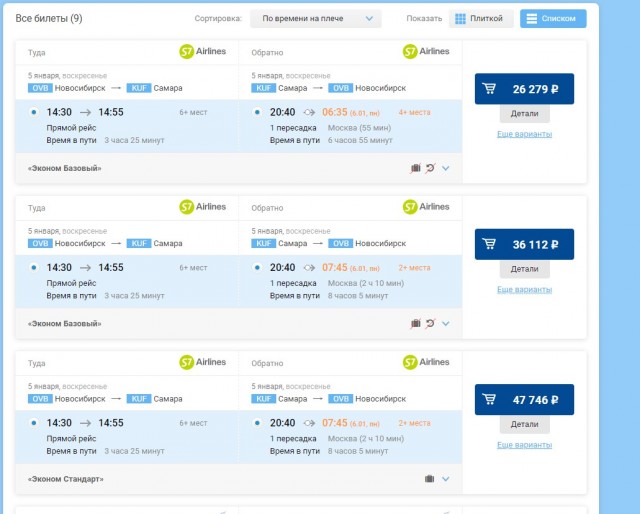
Task: Select 20:40 return flight in second ticket
Action: (258, 268)
